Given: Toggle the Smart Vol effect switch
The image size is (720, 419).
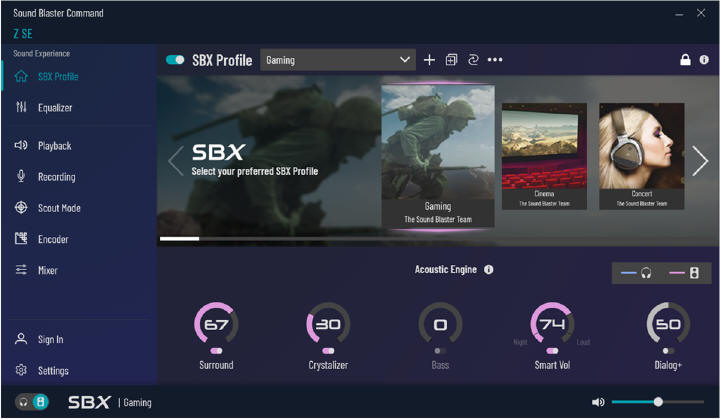Looking at the screenshot, I should (552, 351).
